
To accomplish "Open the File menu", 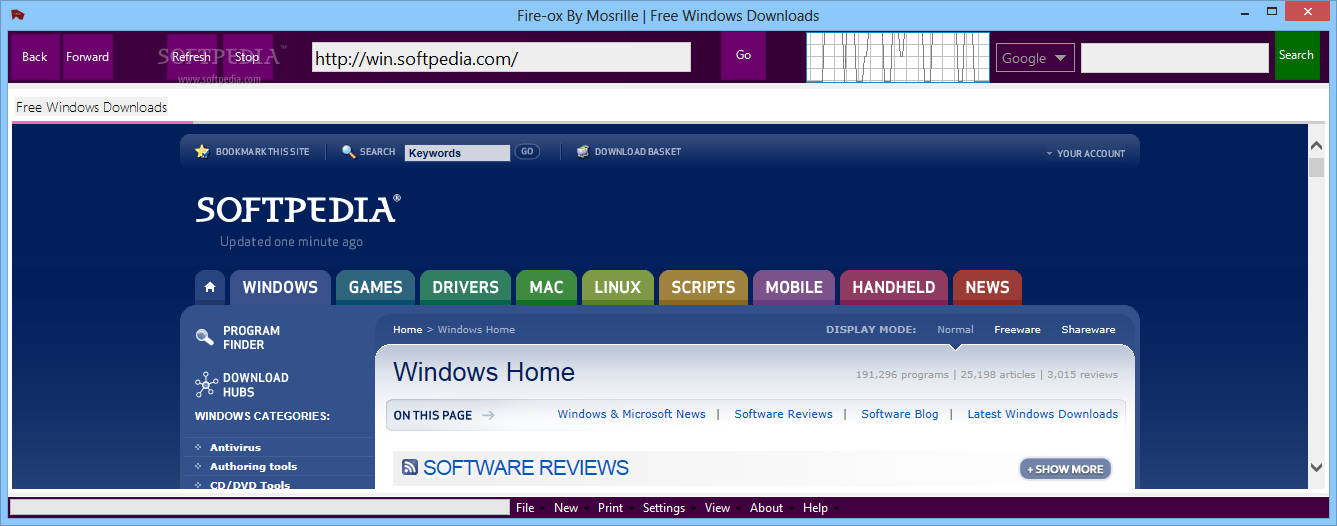I will (525, 508).
